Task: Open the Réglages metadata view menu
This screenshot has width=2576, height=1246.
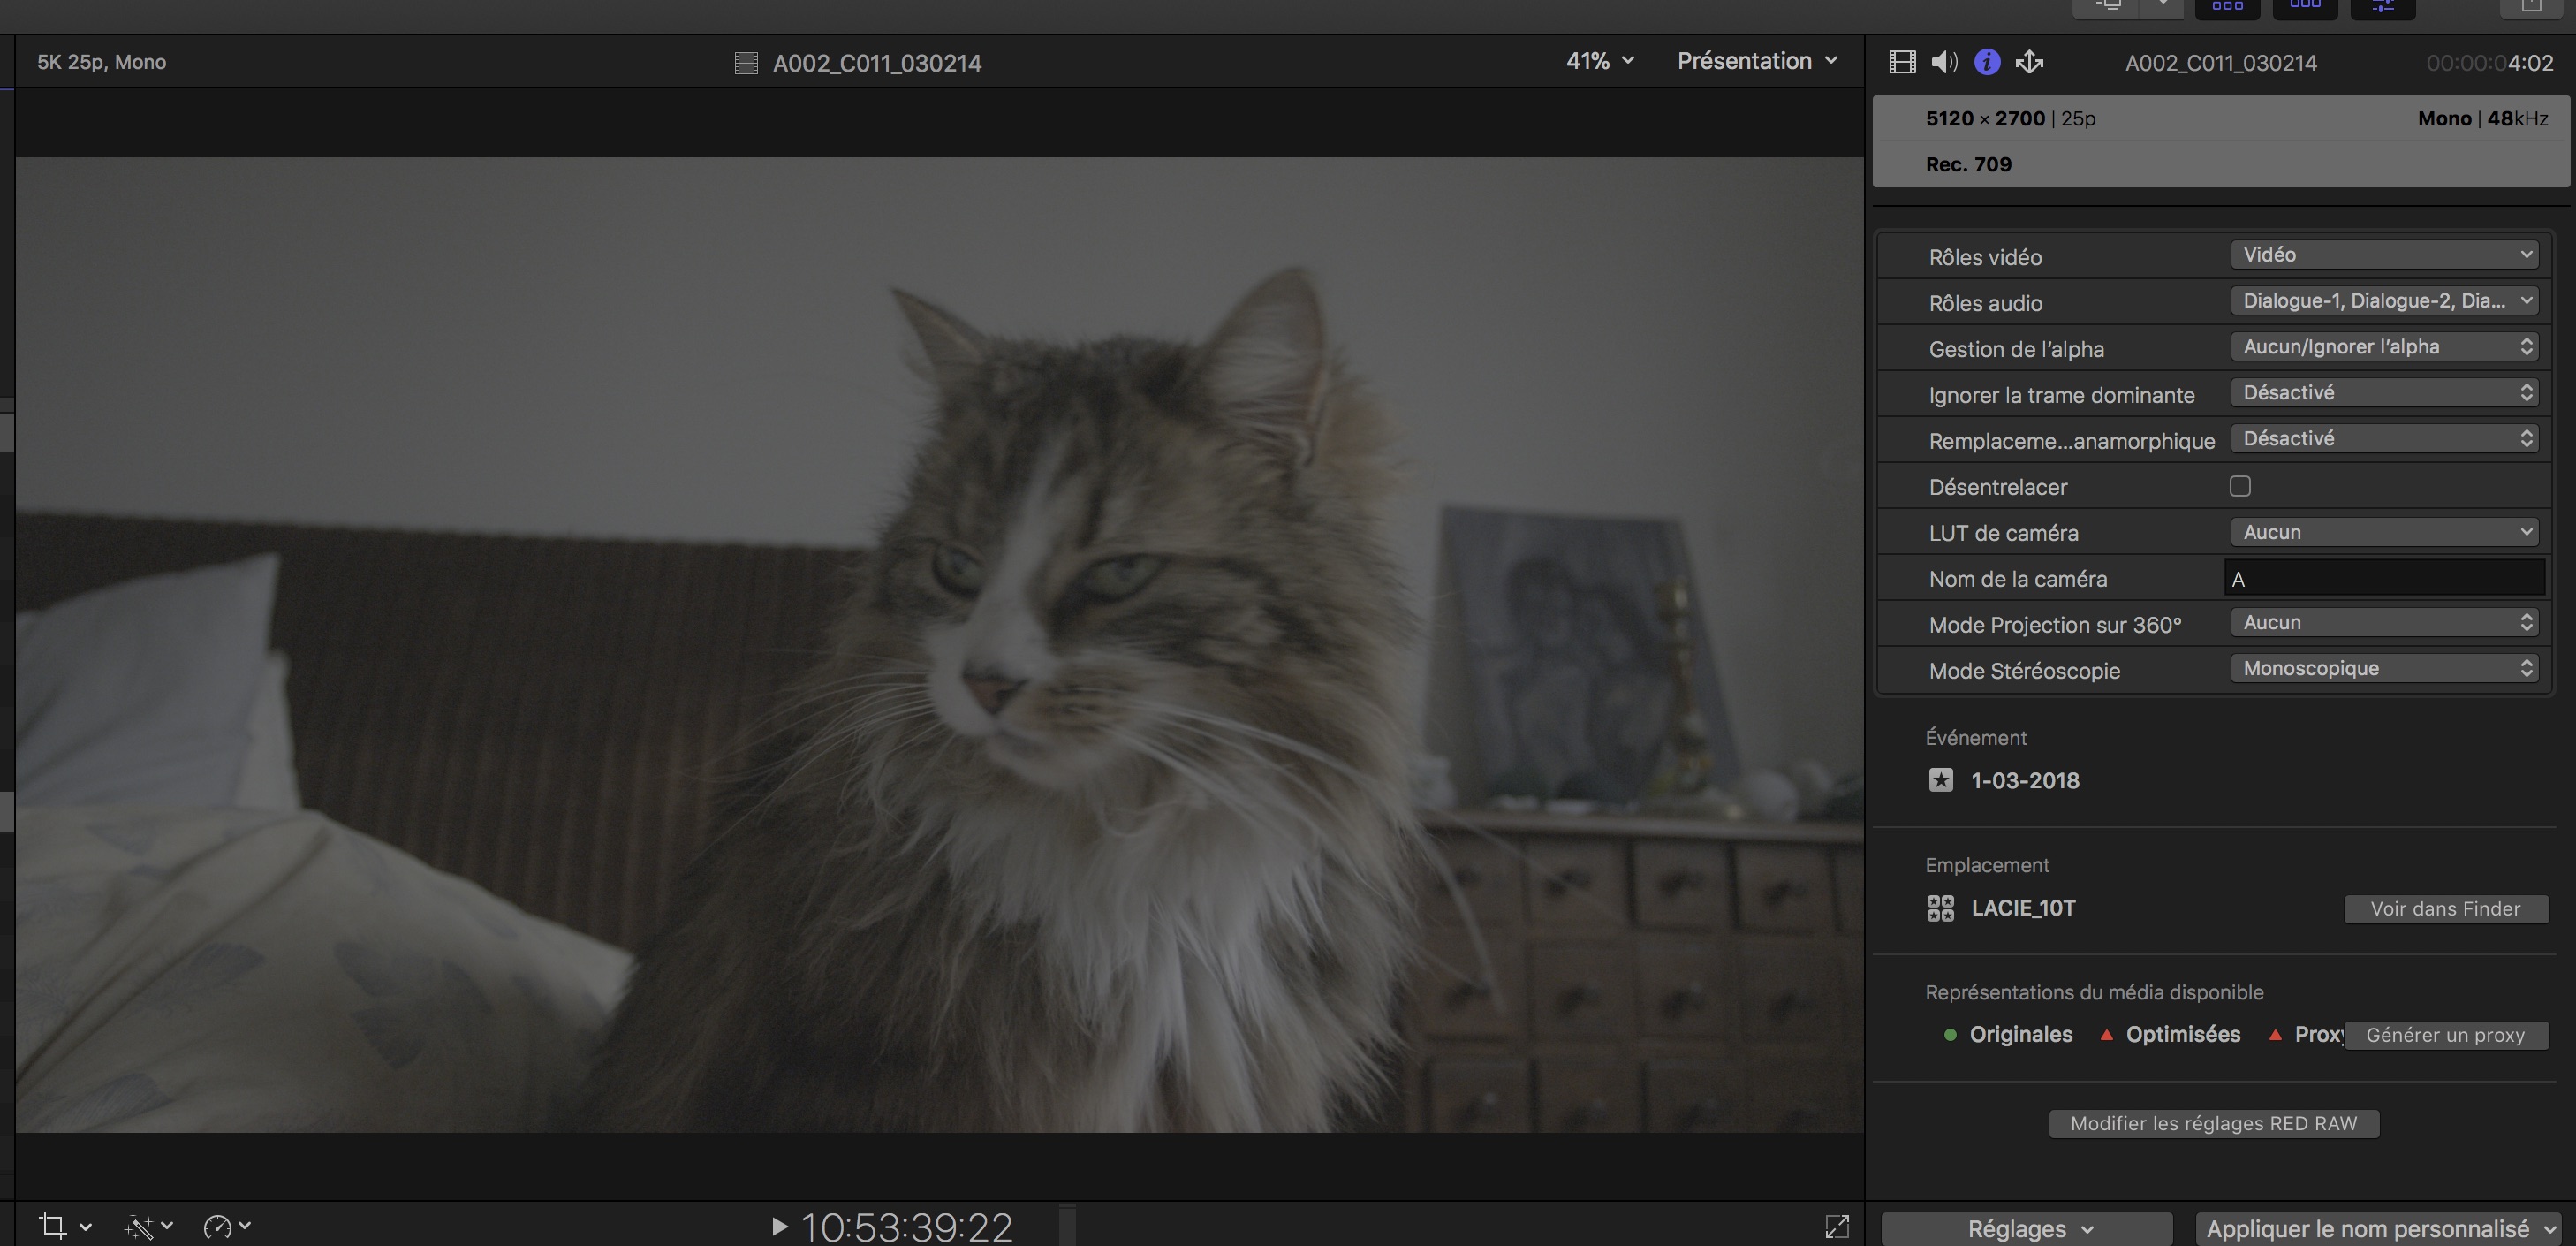Action: [2027, 1229]
